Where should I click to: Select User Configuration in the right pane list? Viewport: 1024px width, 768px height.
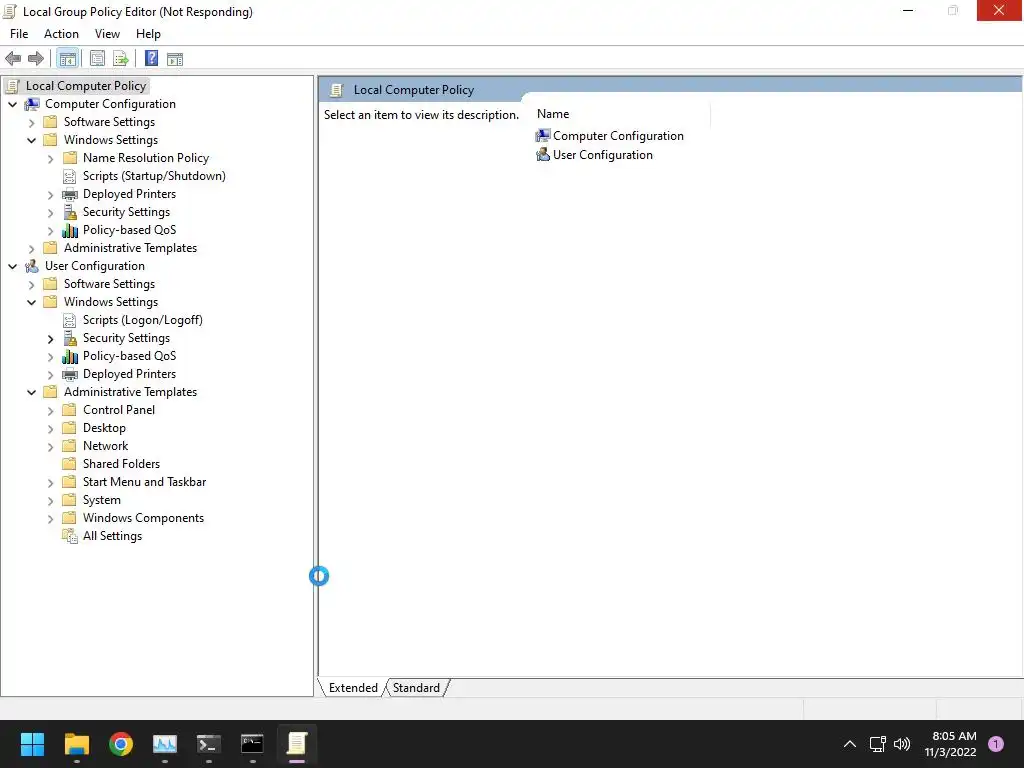click(603, 155)
